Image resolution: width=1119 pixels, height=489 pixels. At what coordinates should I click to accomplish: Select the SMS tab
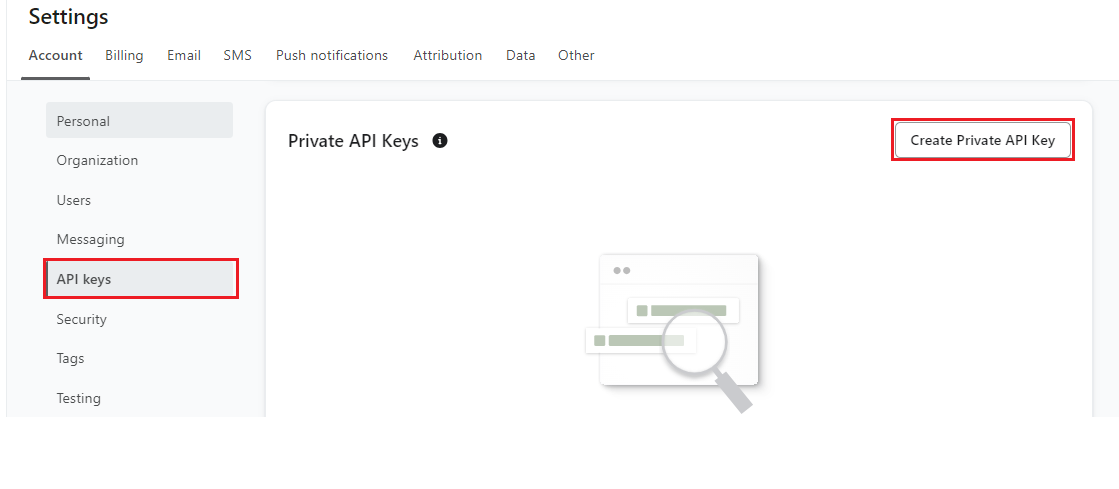(x=238, y=56)
